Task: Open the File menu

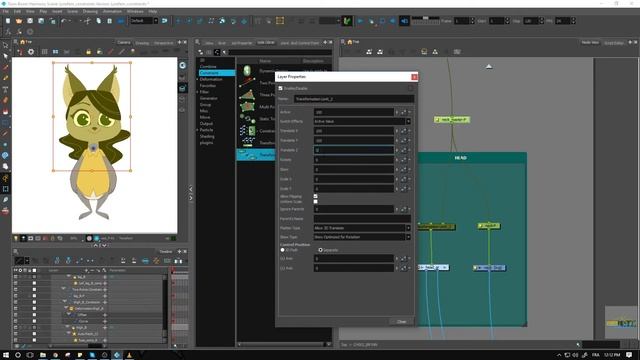Action: tap(6, 11)
